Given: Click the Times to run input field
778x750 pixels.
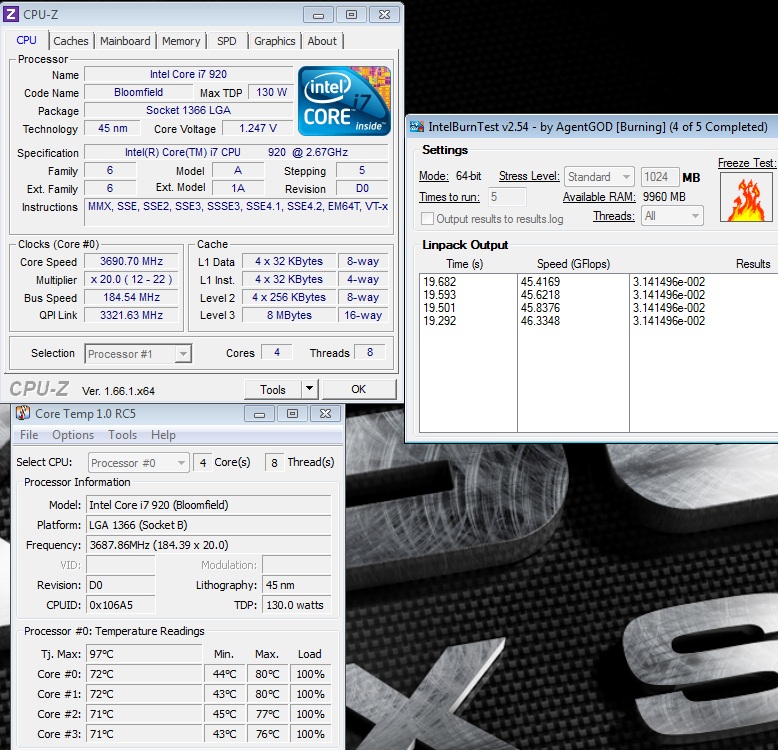Looking at the screenshot, I should pyautogui.click(x=507, y=197).
